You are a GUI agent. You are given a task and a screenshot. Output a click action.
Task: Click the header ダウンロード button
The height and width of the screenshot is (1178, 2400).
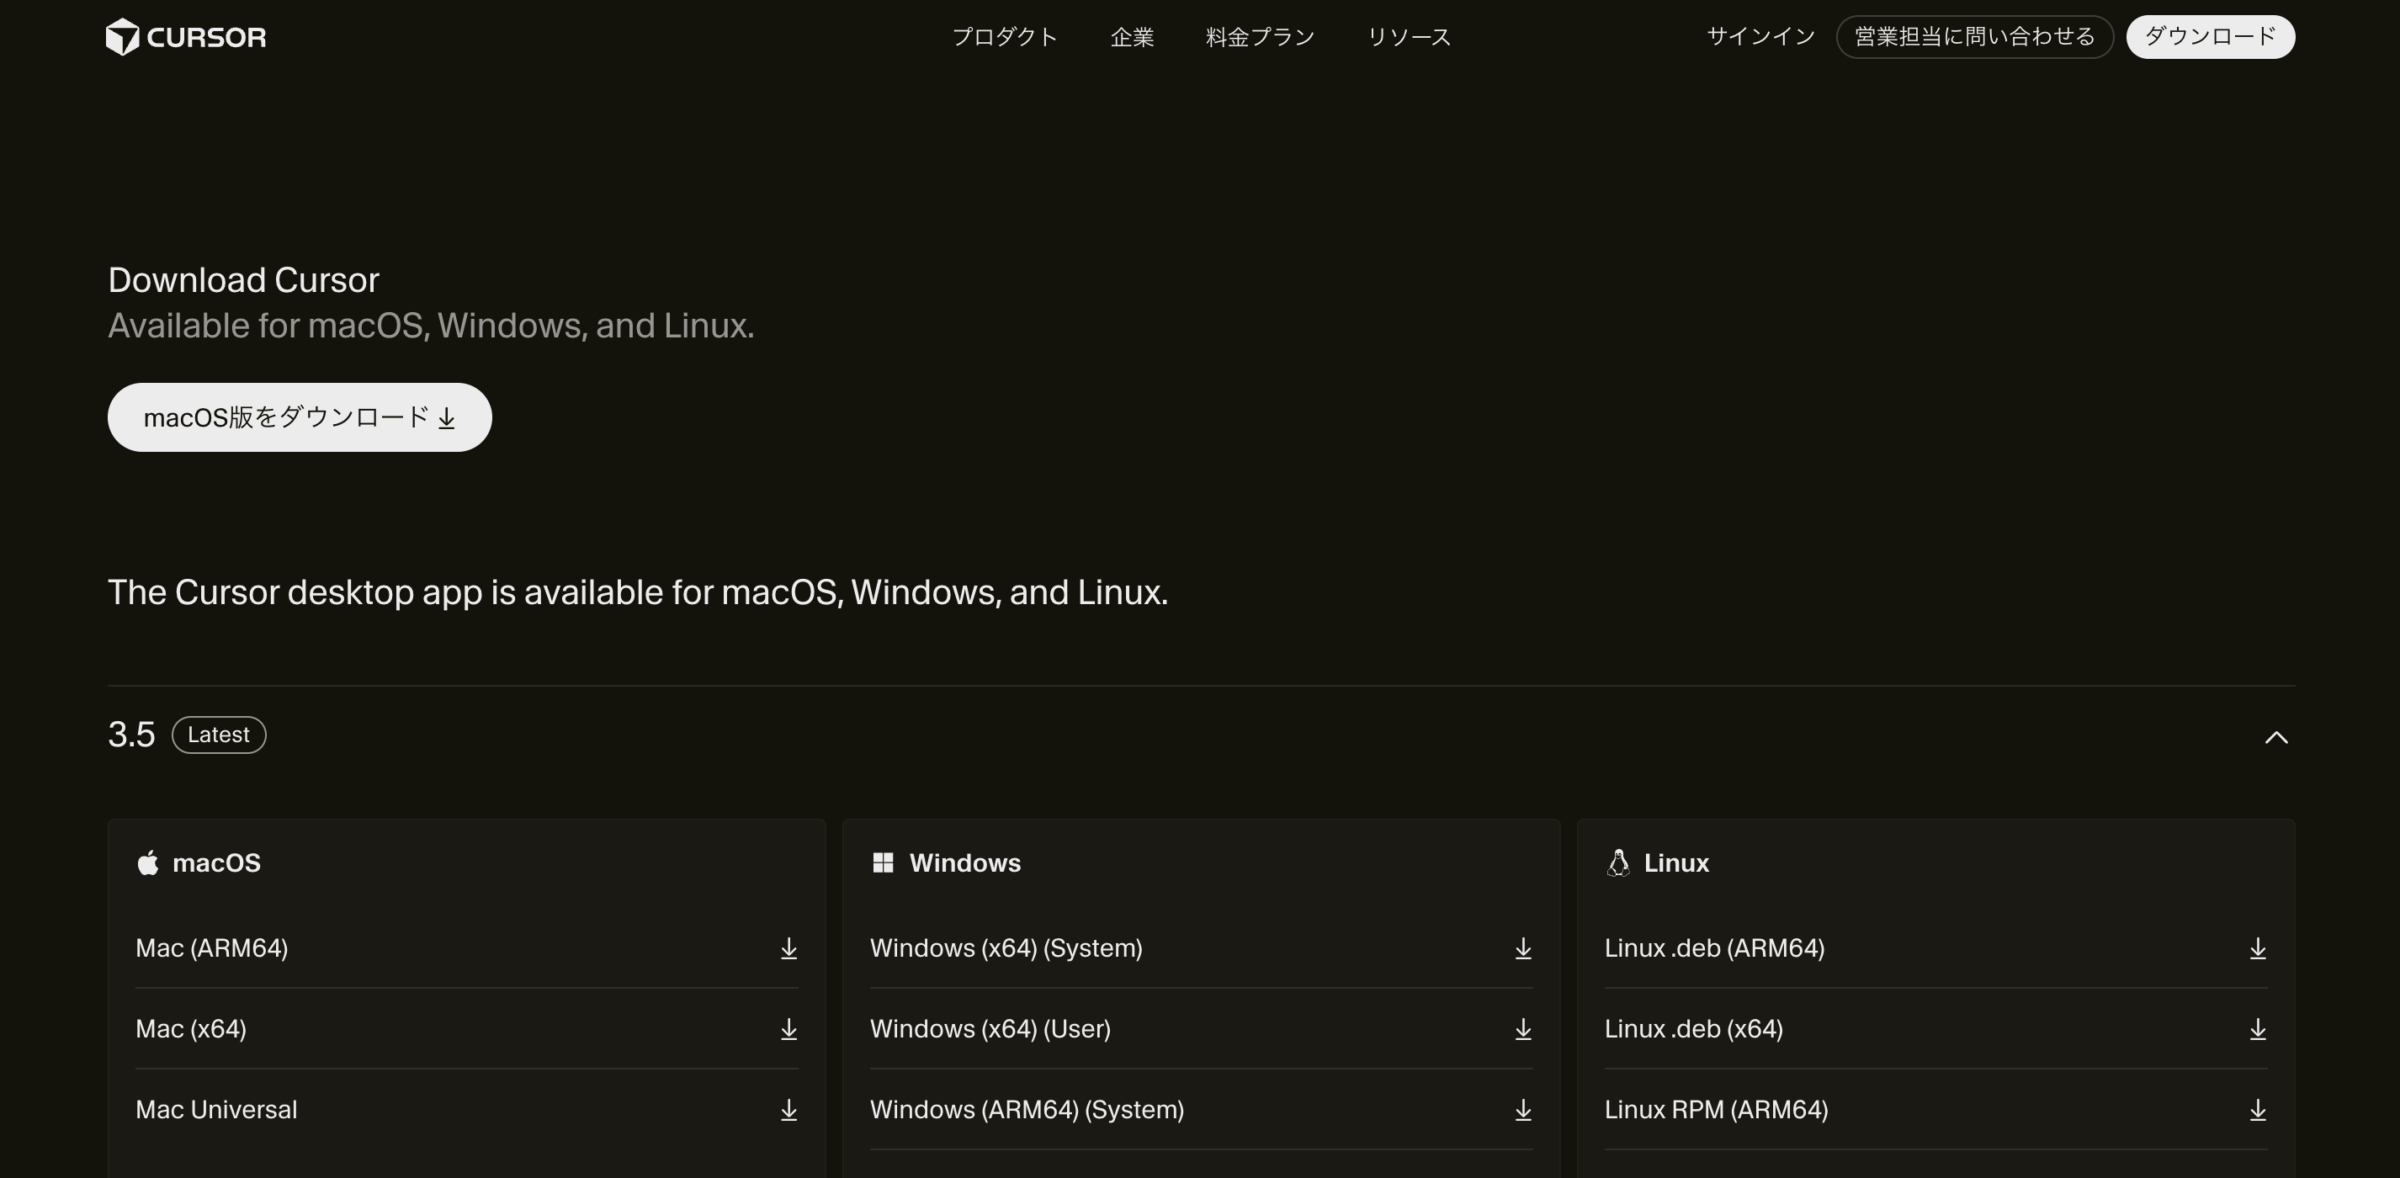point(2210,37)
